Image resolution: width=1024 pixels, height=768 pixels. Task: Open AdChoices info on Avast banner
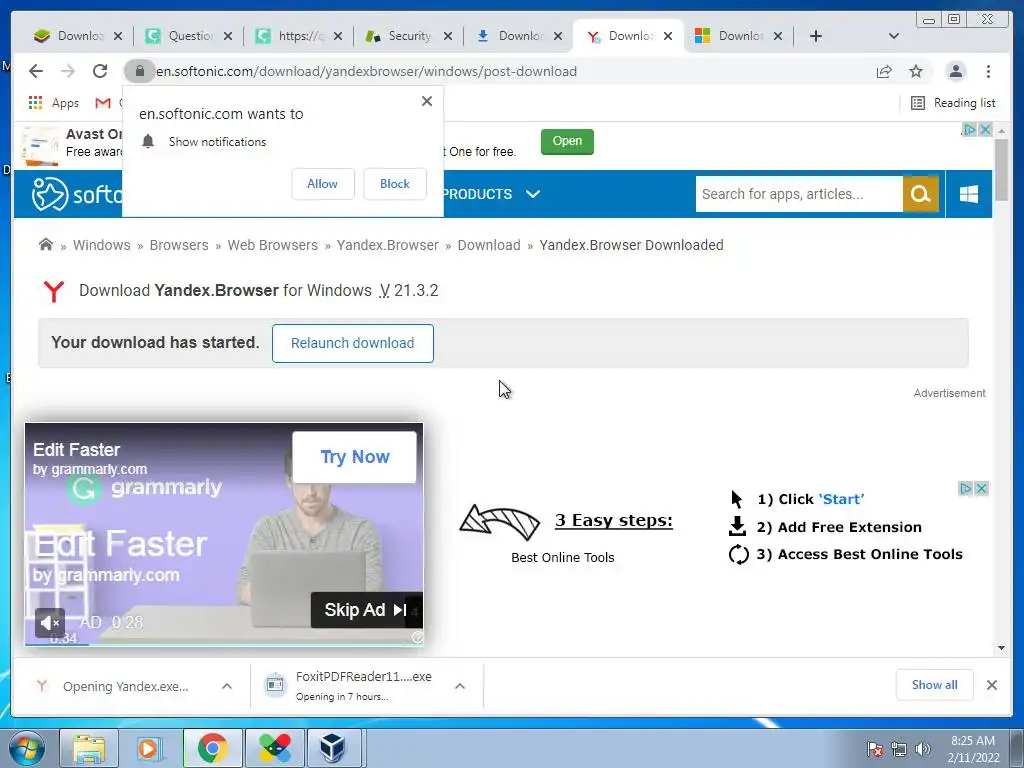[970, 130]
